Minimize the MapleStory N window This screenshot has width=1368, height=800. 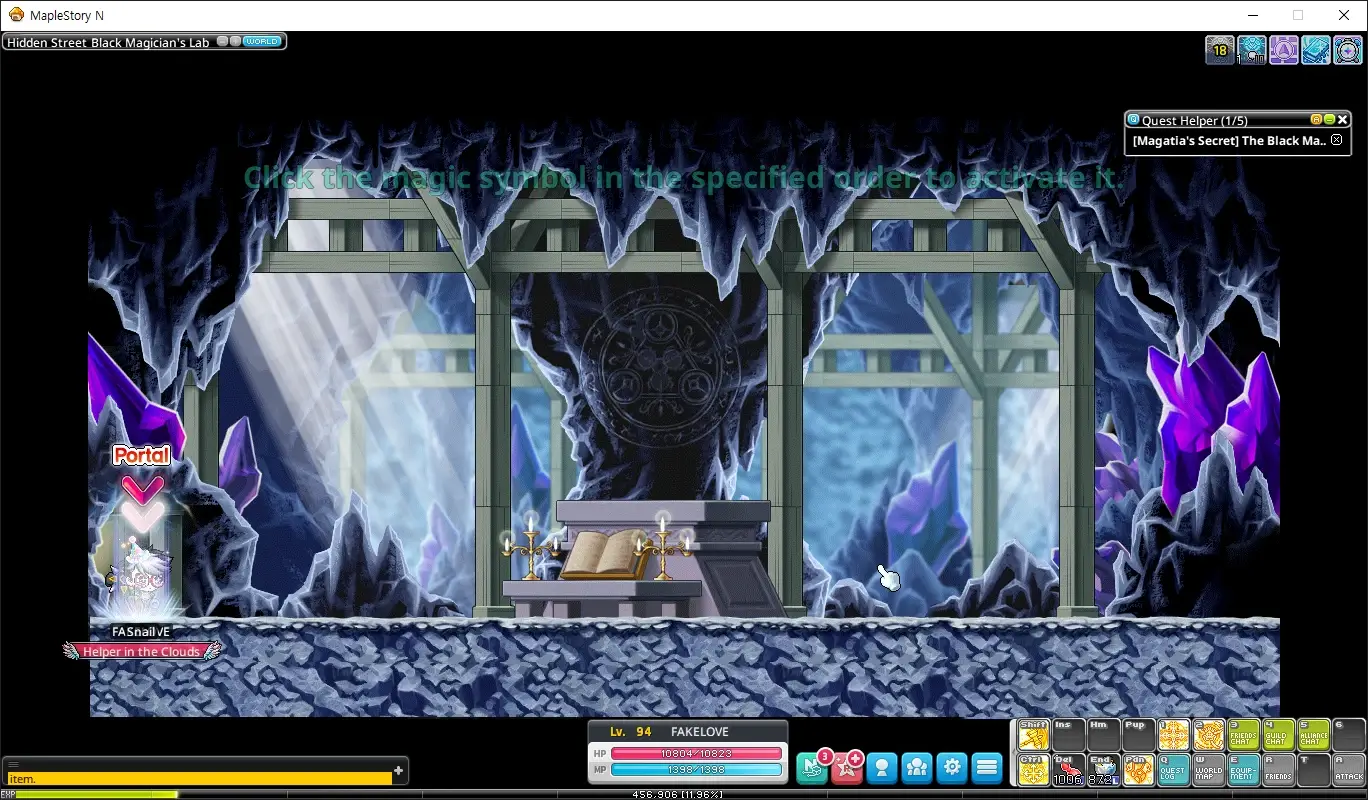[1253, 15]
